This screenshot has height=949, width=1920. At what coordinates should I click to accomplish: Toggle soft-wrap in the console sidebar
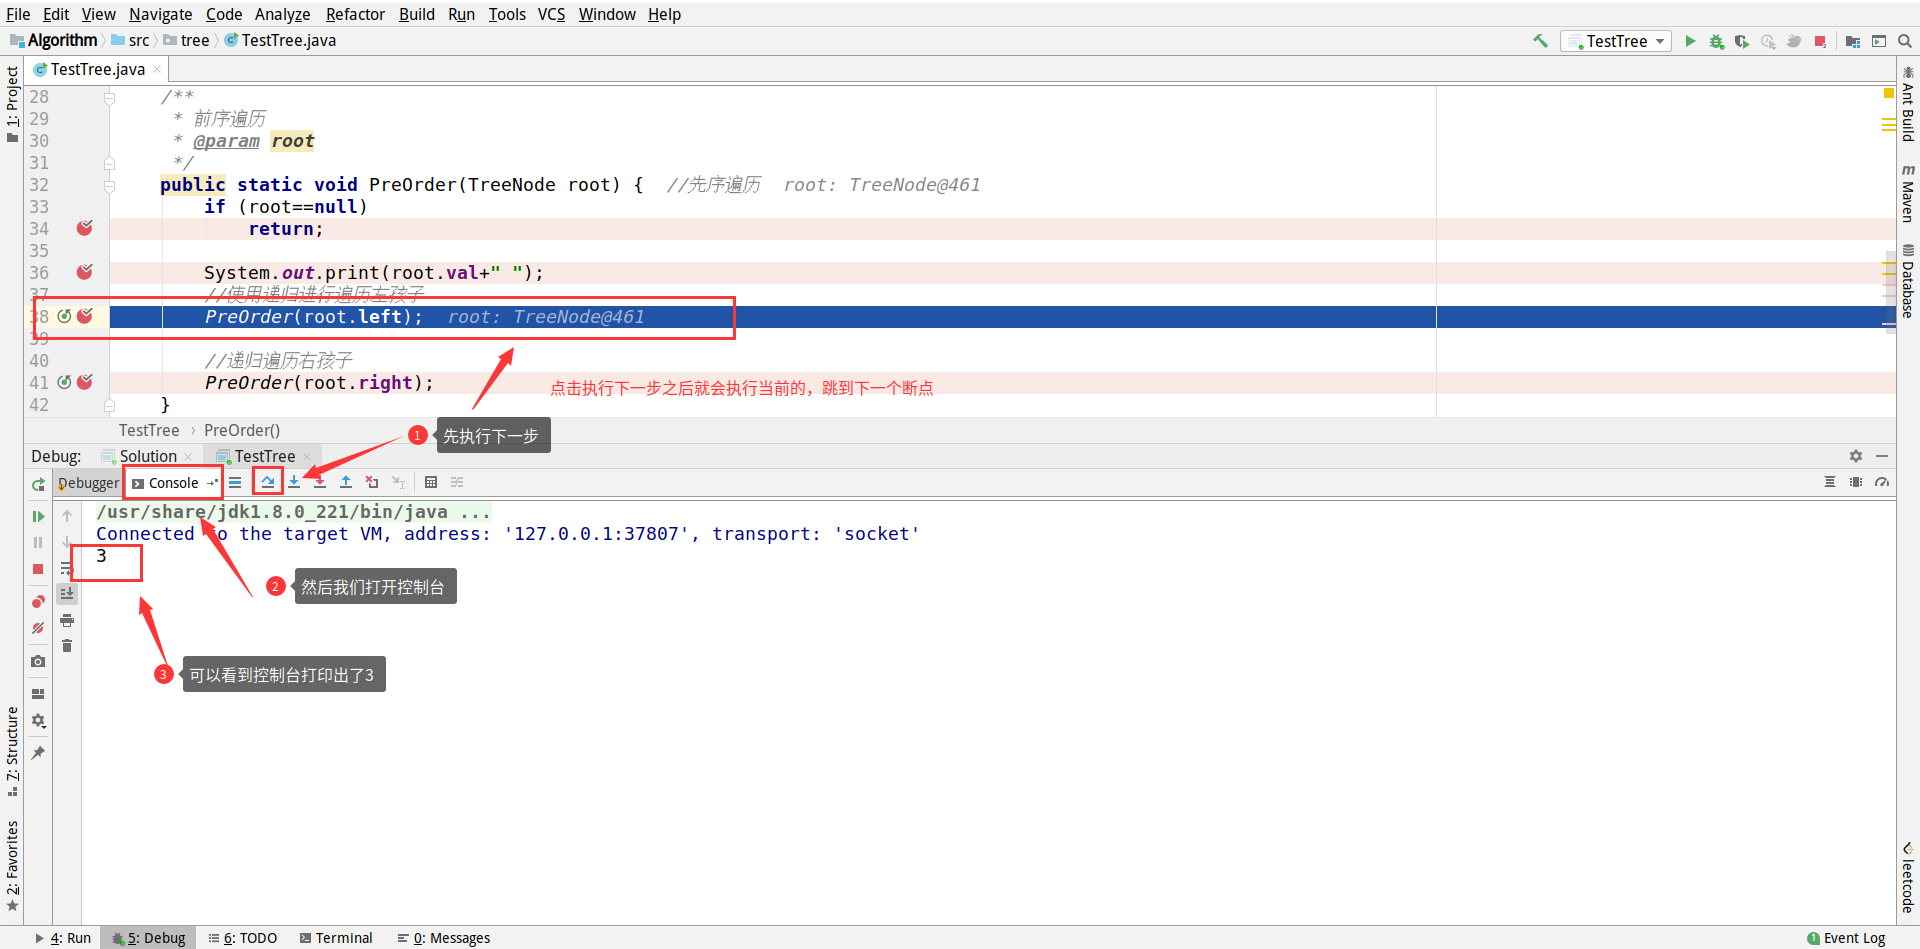pos(67,568)
